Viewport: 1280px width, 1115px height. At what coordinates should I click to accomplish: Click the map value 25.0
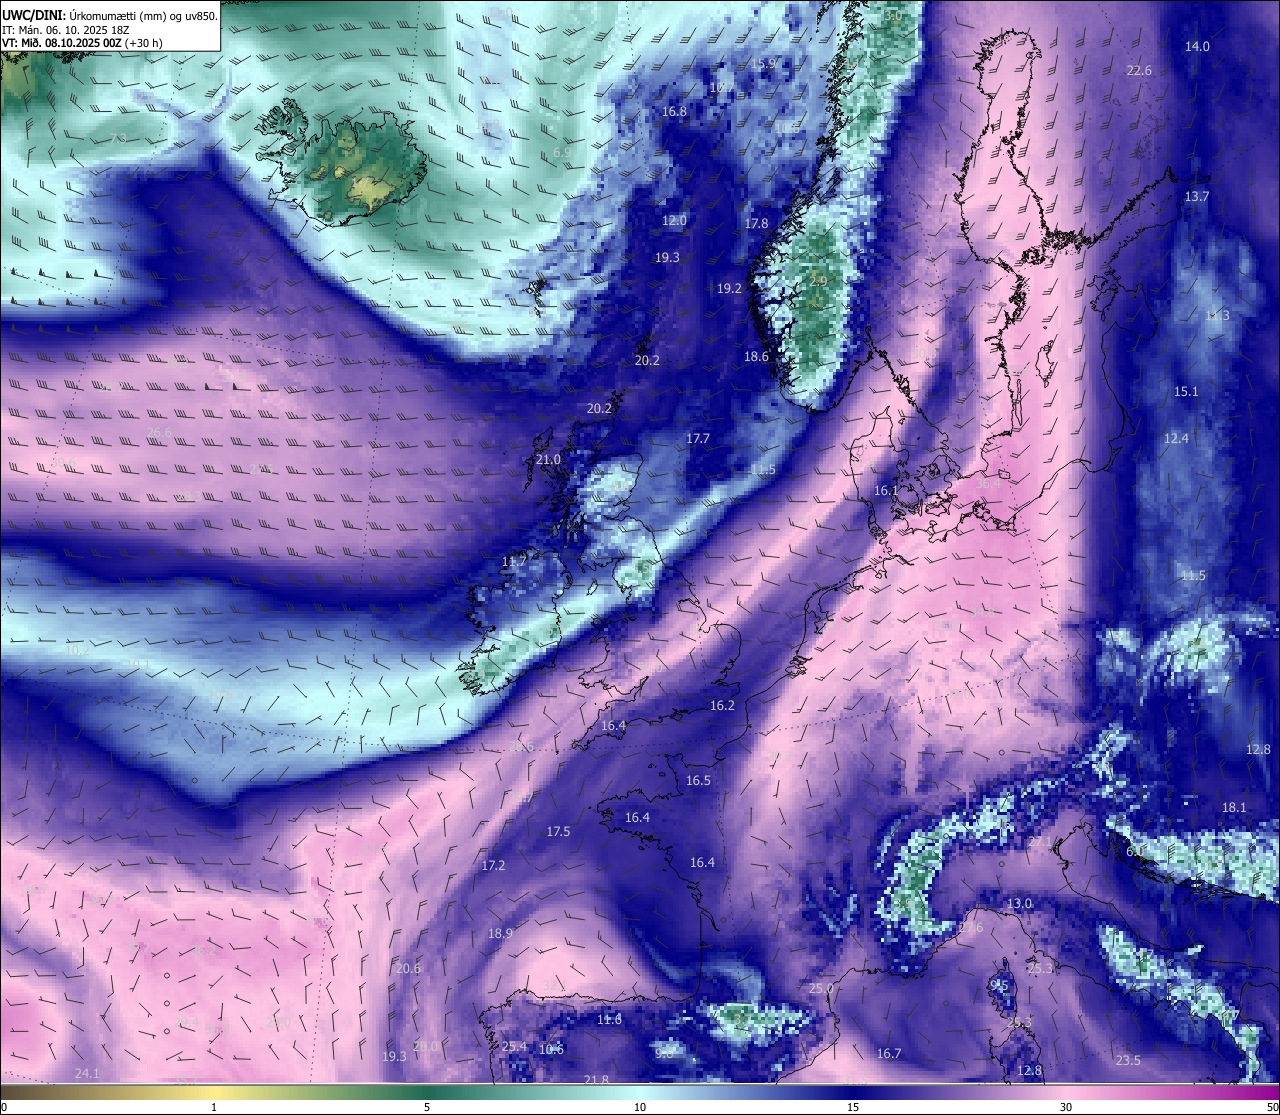click(x=821, y=989)
